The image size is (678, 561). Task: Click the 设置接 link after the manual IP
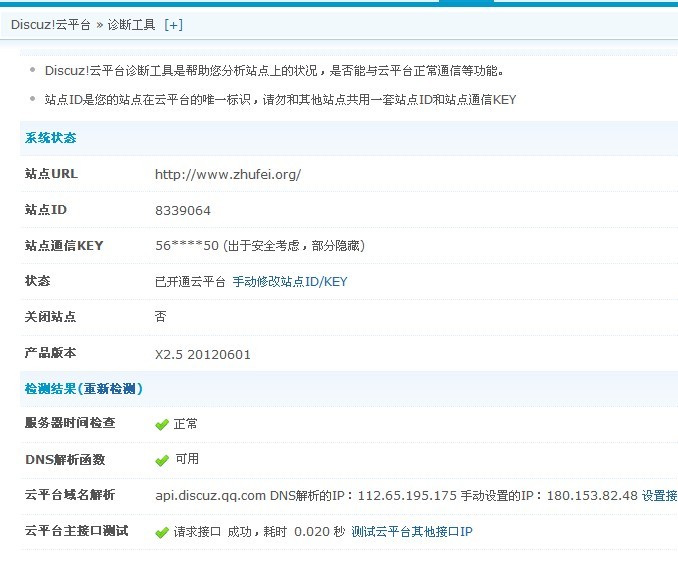point(659,496)
